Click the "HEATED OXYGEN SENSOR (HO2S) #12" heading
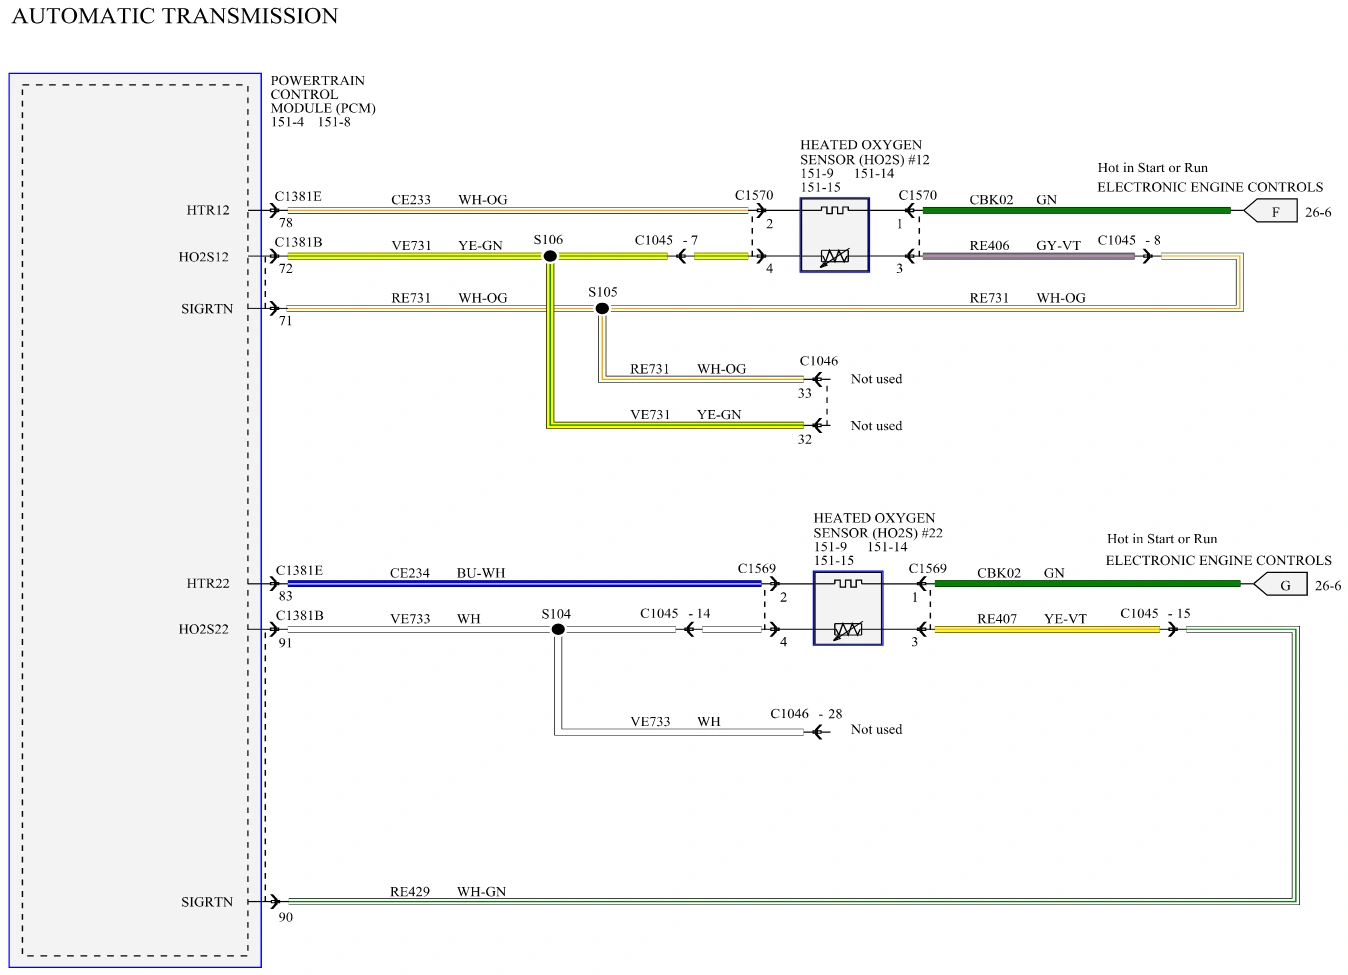The width and height of the screenshot is (1348, 975). (865, 152)
